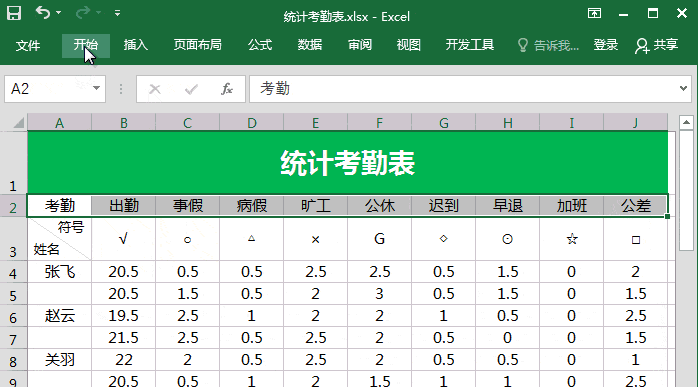
Task: Click the scroll up arrow of vertical scrollbar
Action: point(687,122)
